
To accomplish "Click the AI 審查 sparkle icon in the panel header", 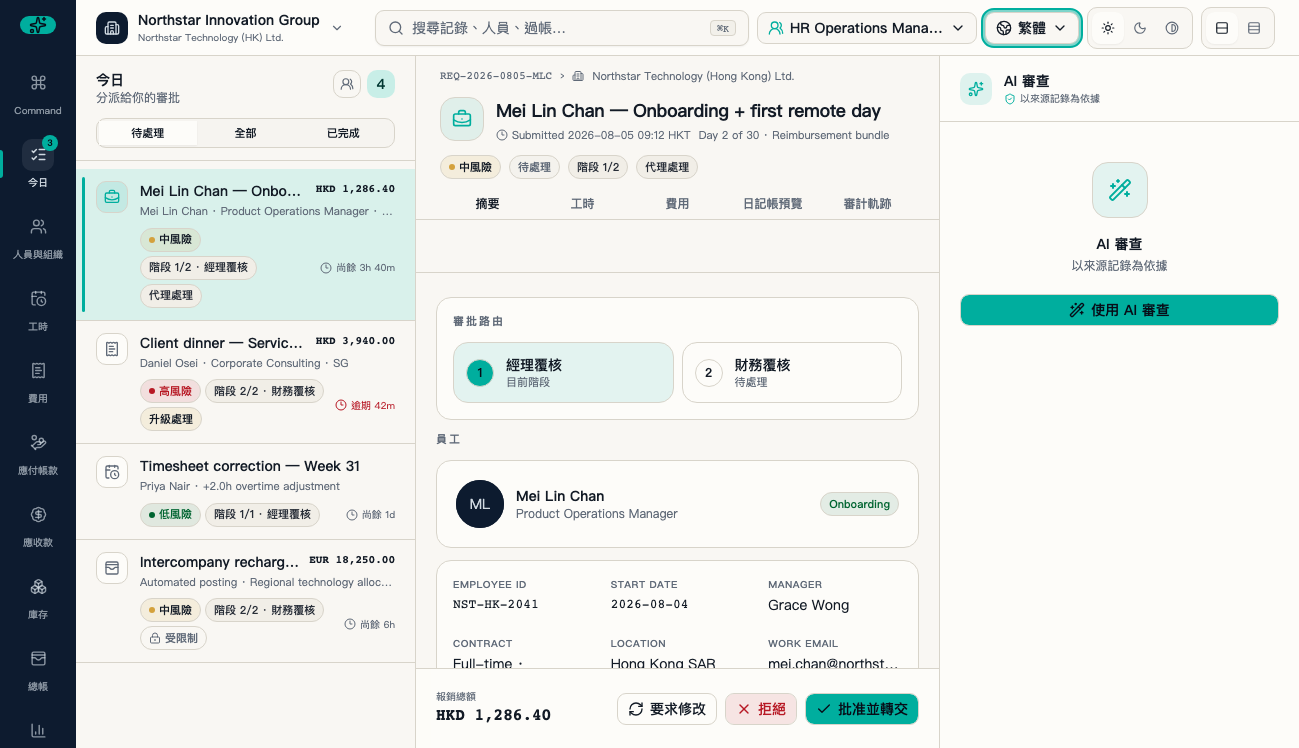I will tap(976, 89).
